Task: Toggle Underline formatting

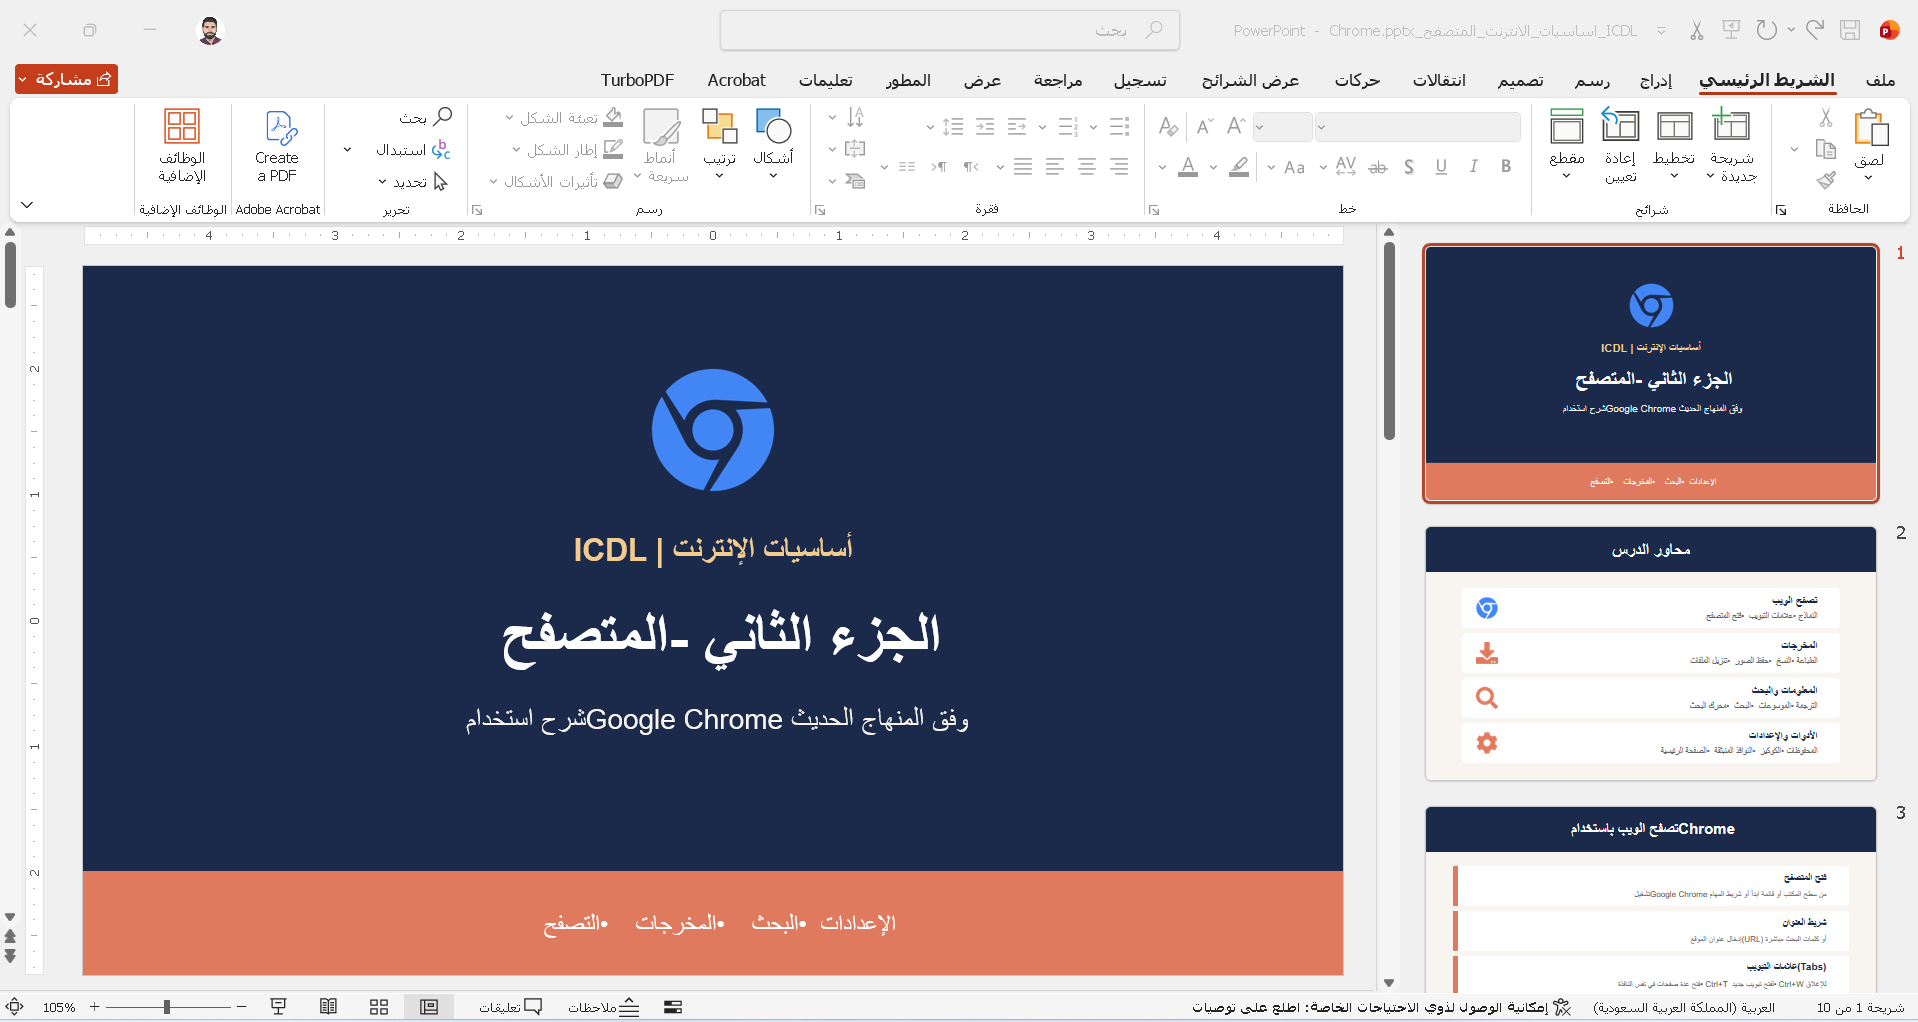Action: [x=1441, y=167]
